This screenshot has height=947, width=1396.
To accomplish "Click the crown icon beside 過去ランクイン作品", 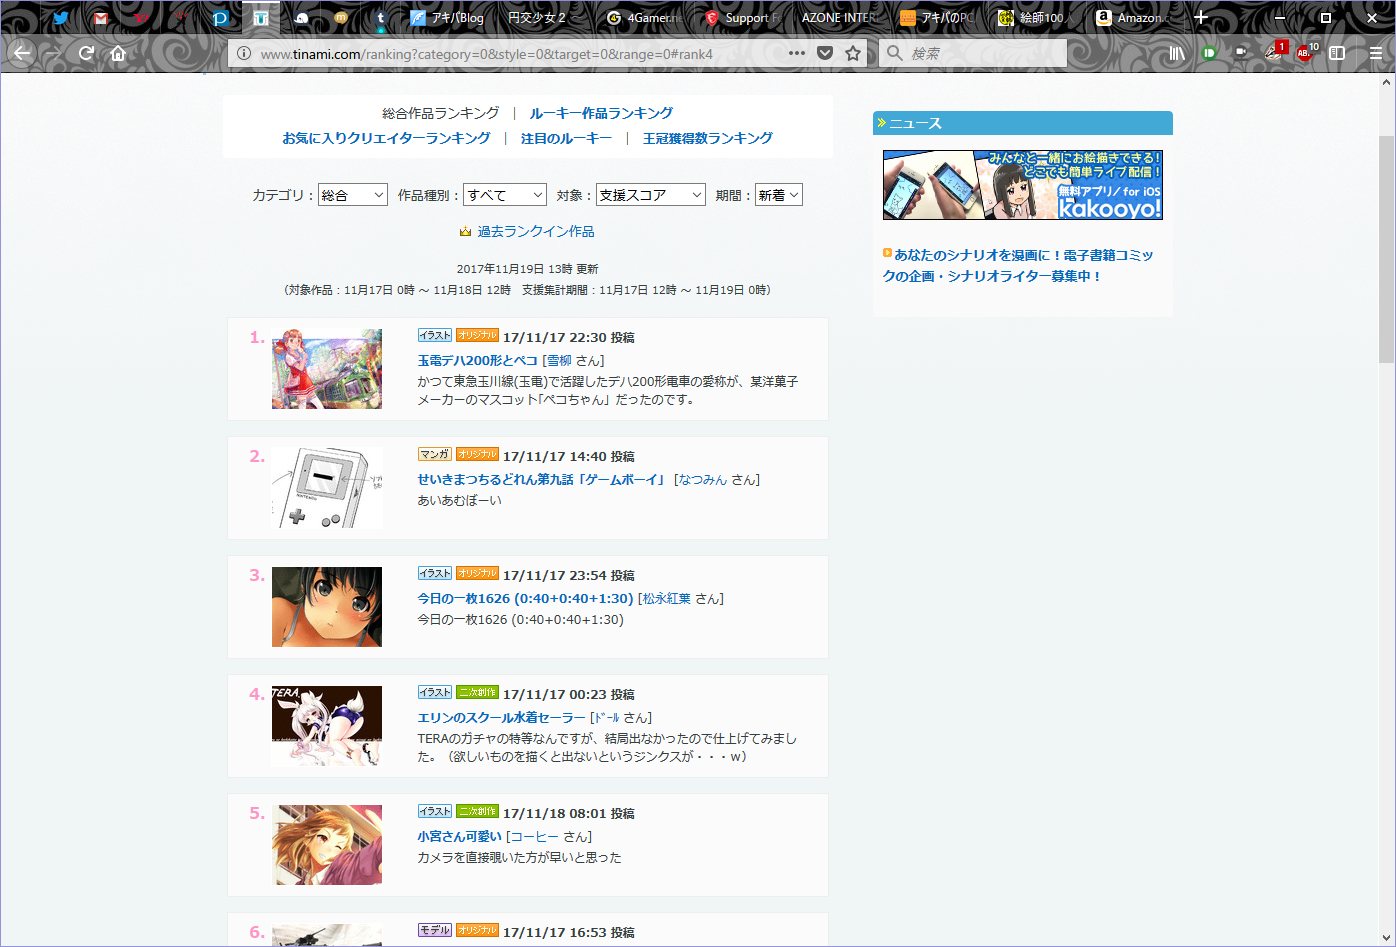I will (x=465, y=232).
